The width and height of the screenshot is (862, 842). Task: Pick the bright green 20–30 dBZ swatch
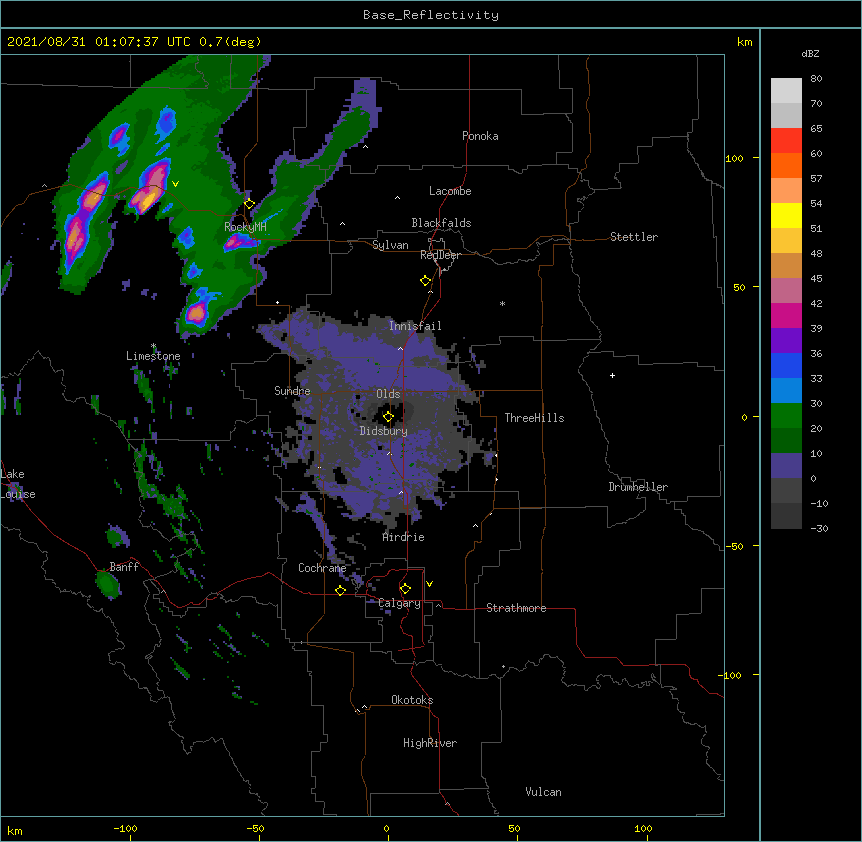(x=786, y=416)
